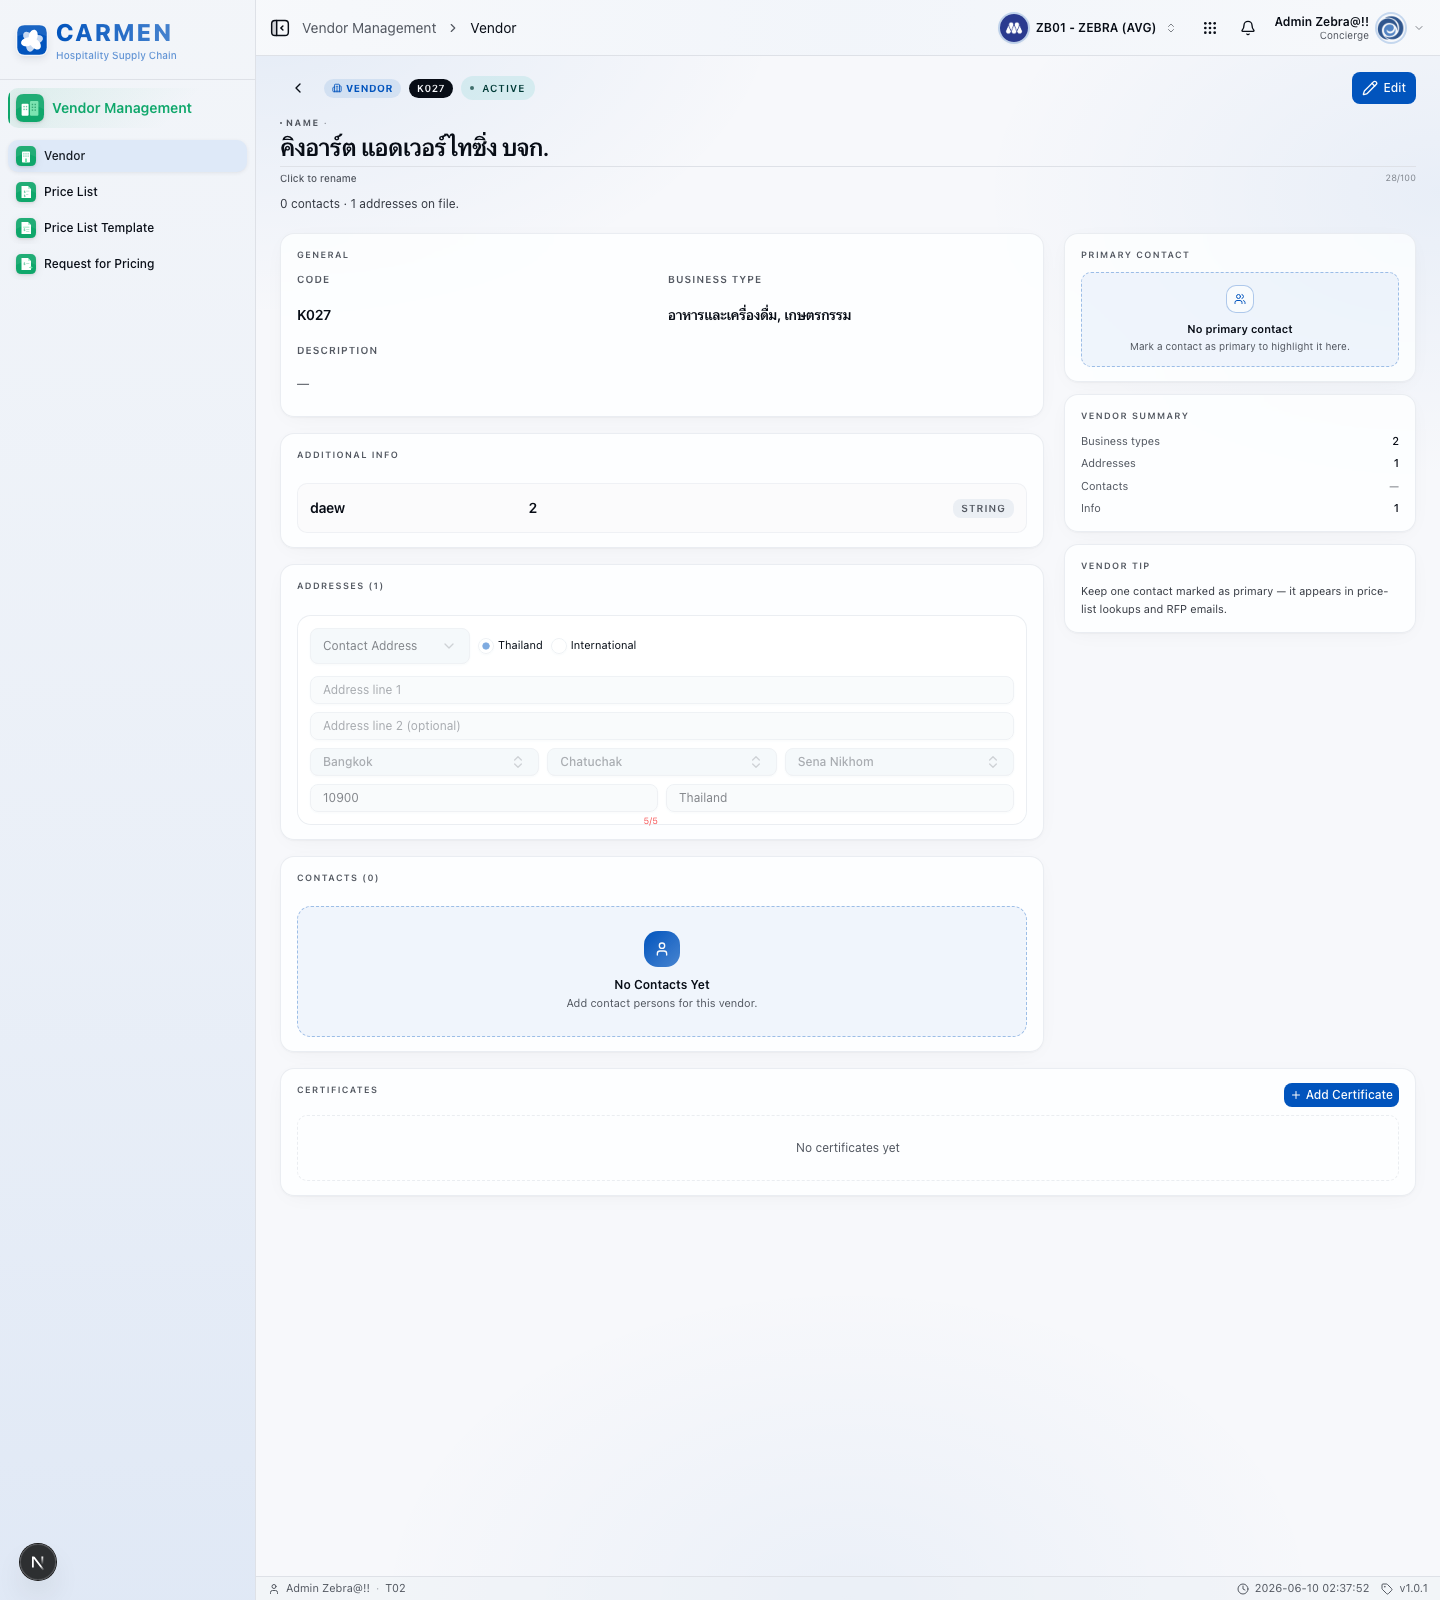Click the Admin Zebra avatar image
Viewport: 1440px width, 1600px height.
[x=1391, y=28]
